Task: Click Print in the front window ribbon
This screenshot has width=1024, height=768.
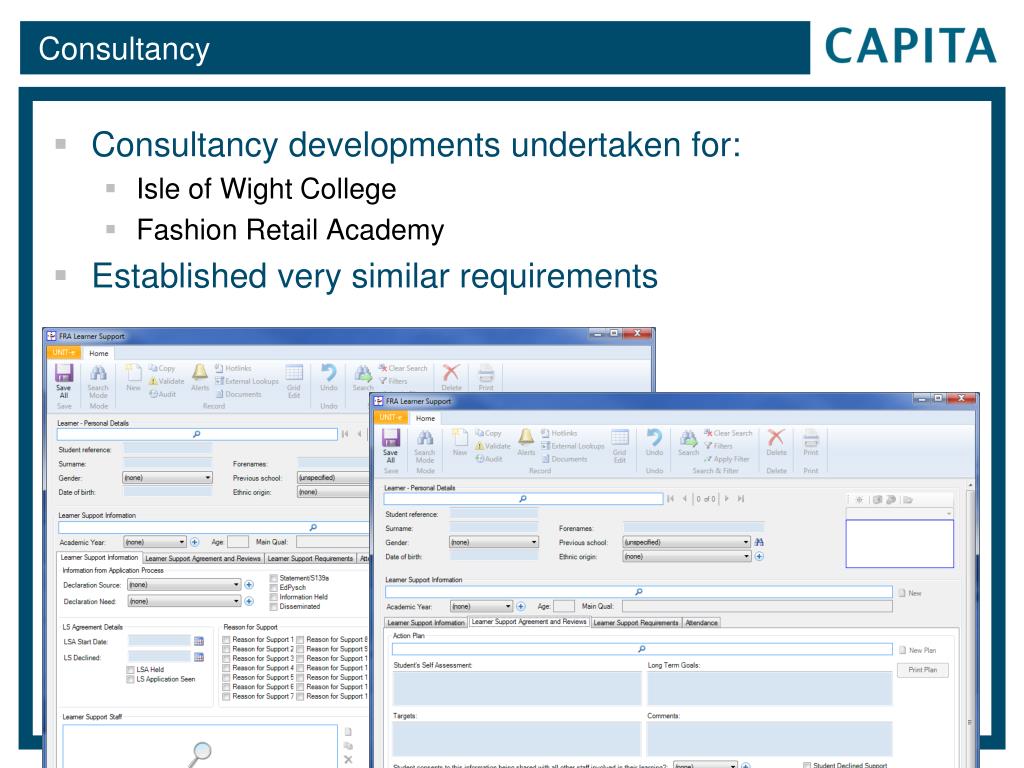Action: click(810, 442)
